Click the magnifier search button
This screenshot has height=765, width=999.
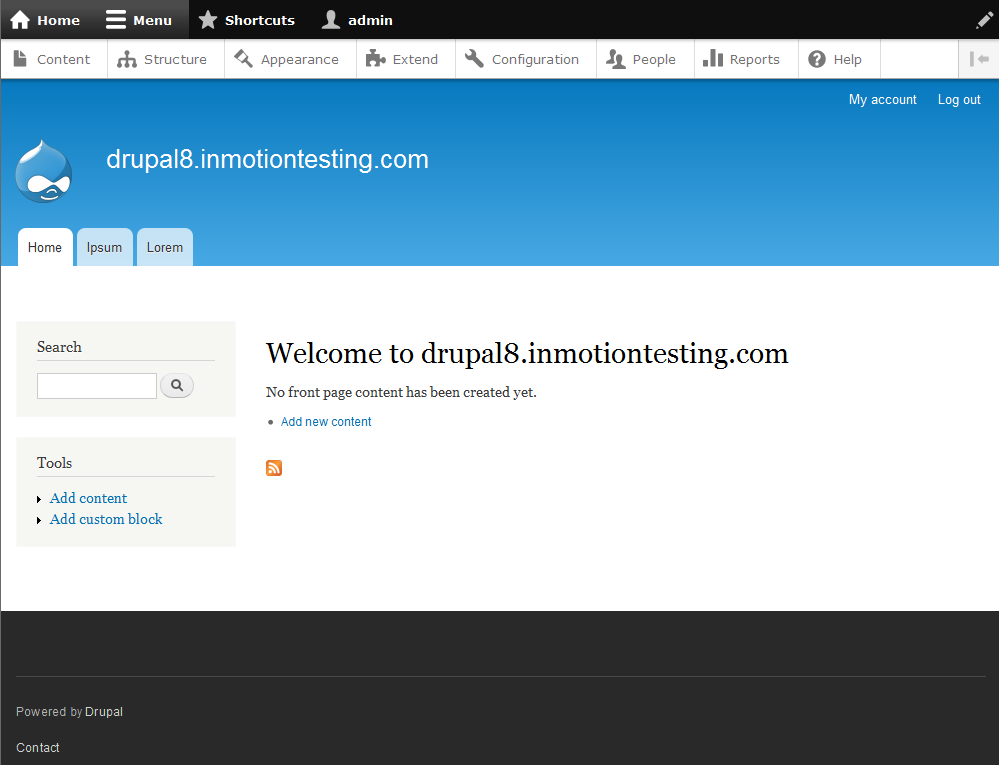177,385
